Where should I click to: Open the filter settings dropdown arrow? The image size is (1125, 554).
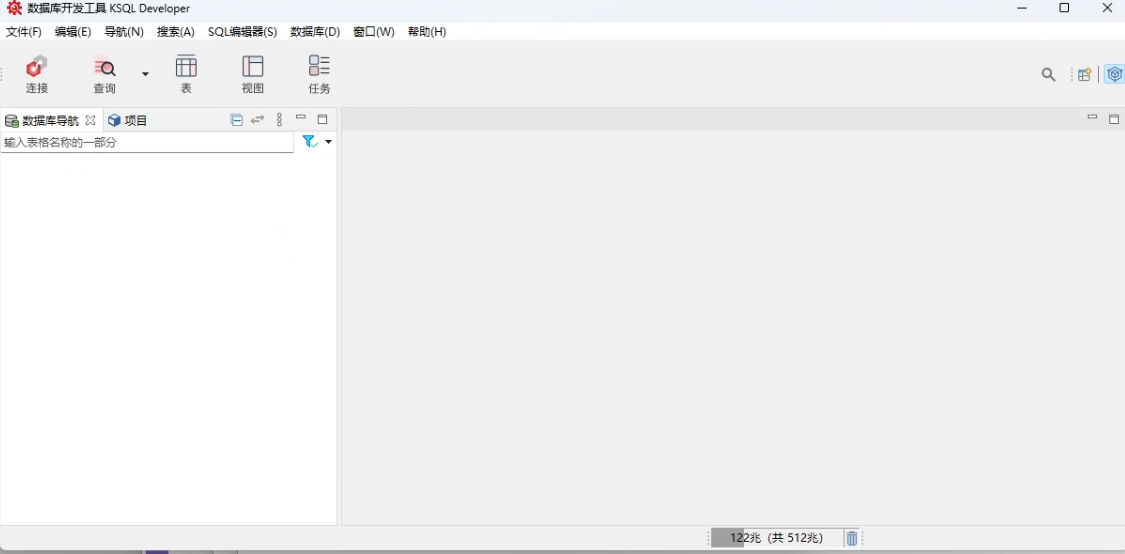click(x=328, y=142)
